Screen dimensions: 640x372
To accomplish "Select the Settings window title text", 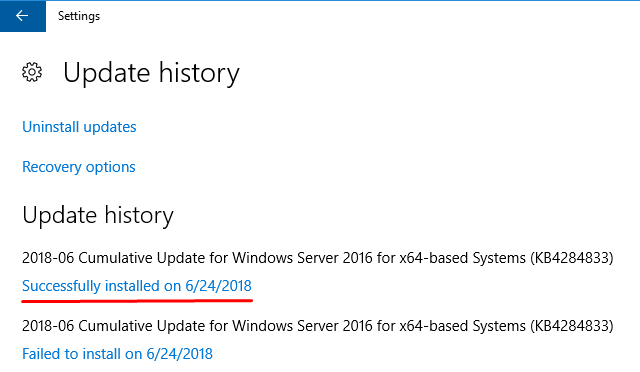I will coord(79,16).
